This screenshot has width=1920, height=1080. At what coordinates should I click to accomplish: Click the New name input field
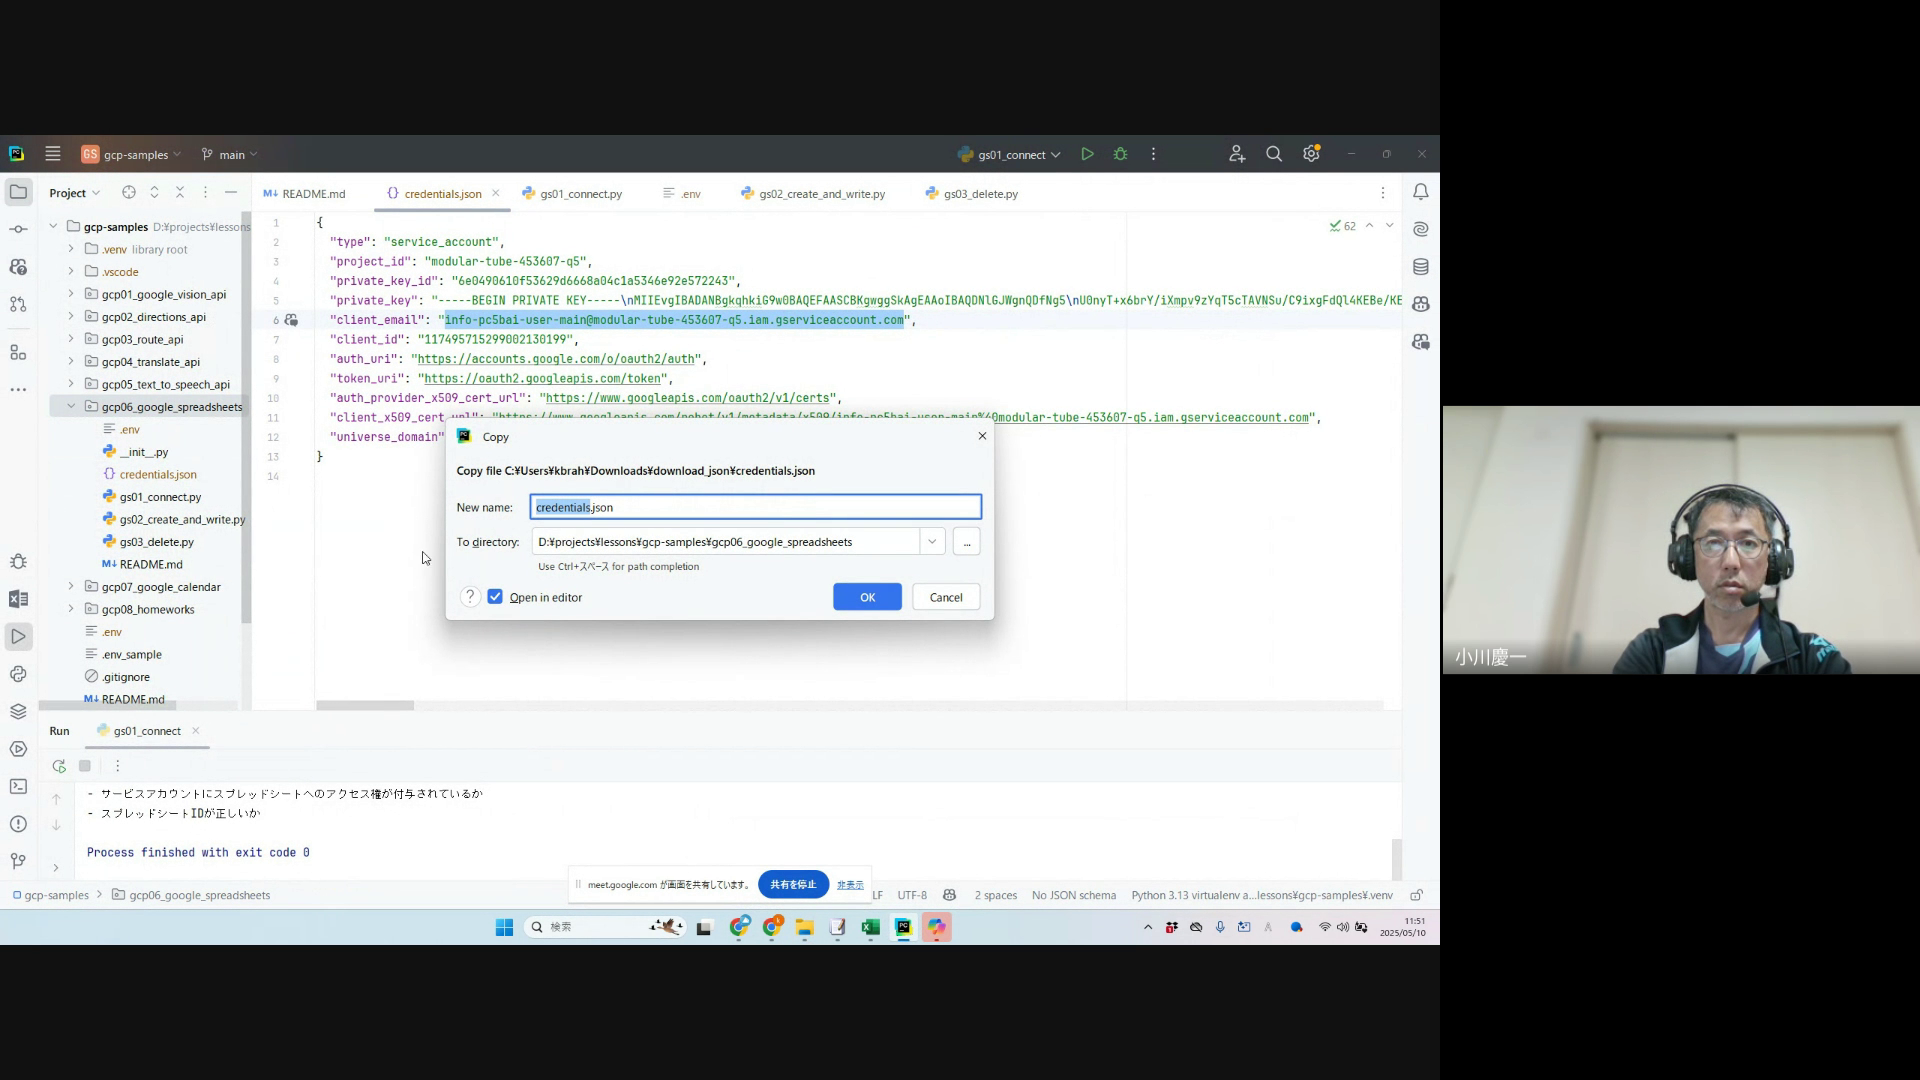tap(755, 507)
